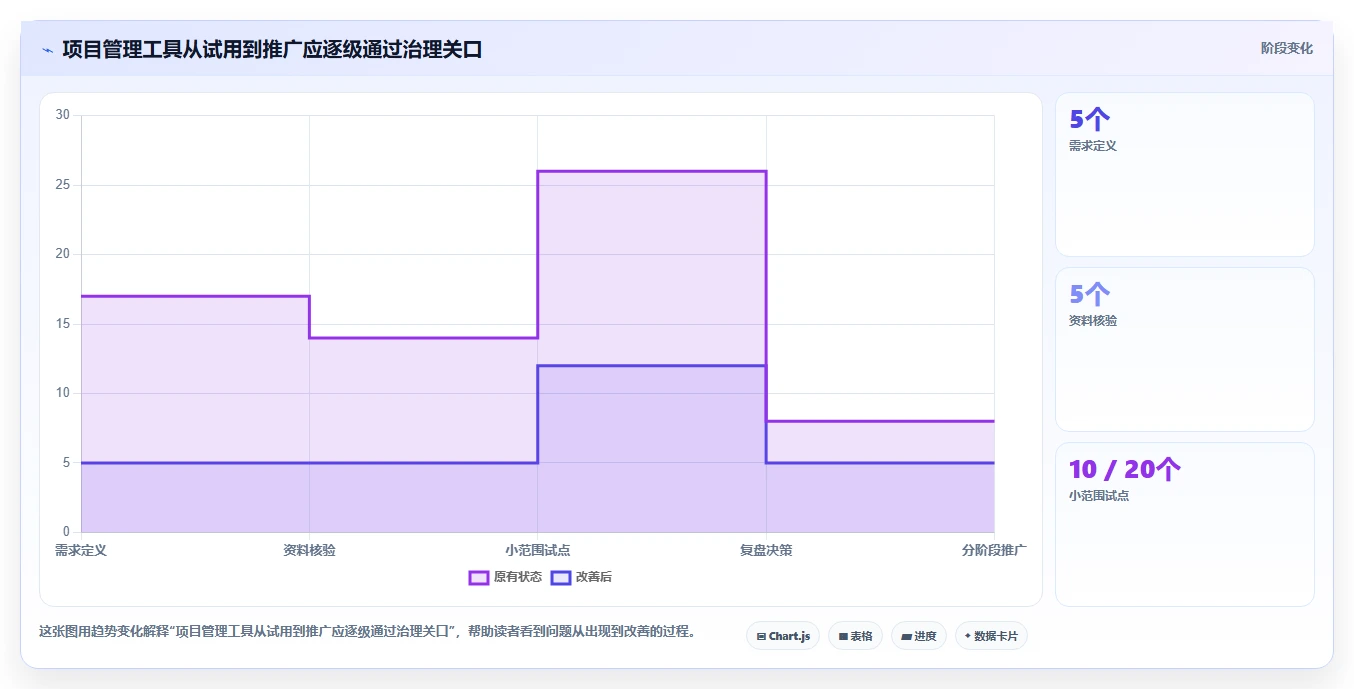Click the x-axis label 分阶段推广
1354x689 pixels.
pos(994,550)
